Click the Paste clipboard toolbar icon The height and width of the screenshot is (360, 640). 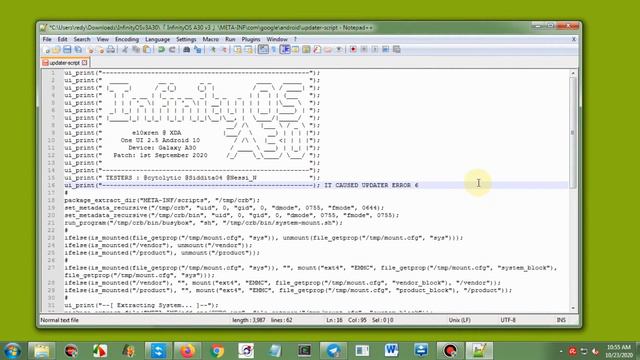(x=147, y=50)
